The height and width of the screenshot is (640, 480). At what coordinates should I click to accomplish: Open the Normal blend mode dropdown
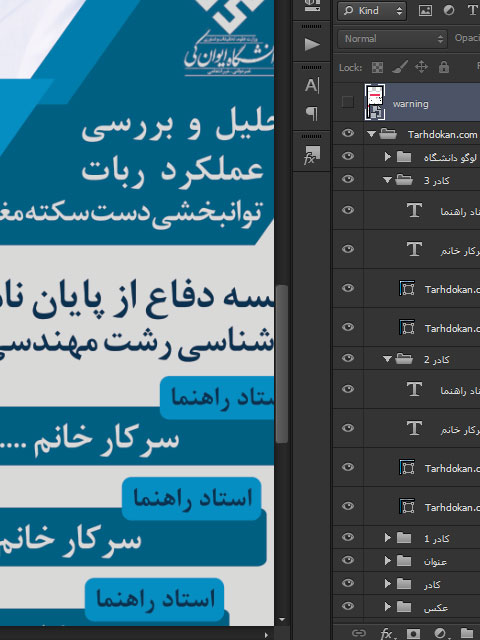392,39
